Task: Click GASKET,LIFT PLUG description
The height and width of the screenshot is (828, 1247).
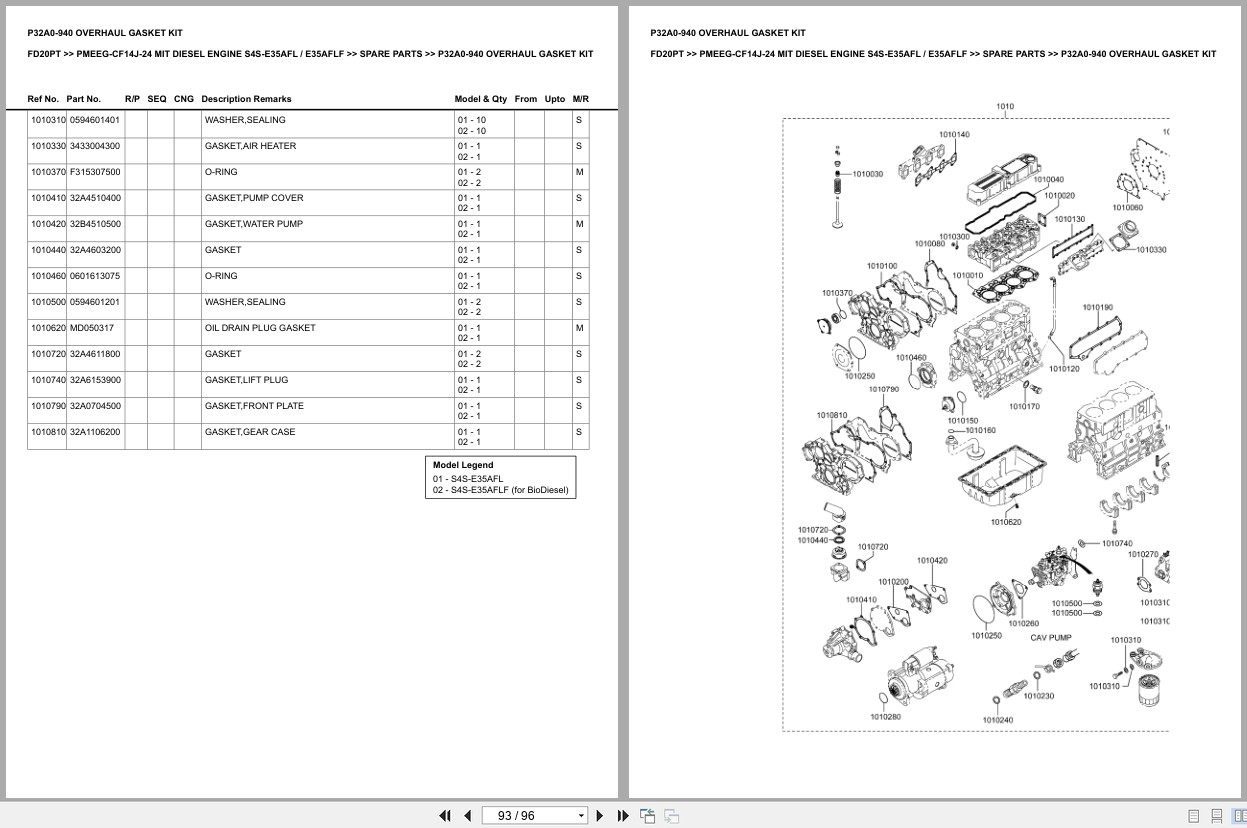Action: 246,380
